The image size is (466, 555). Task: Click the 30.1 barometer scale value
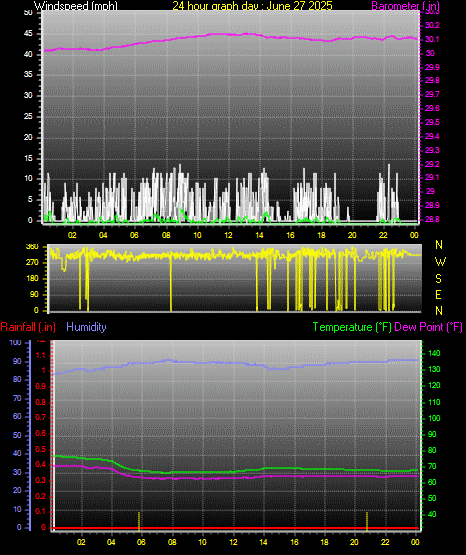point(432,39)
